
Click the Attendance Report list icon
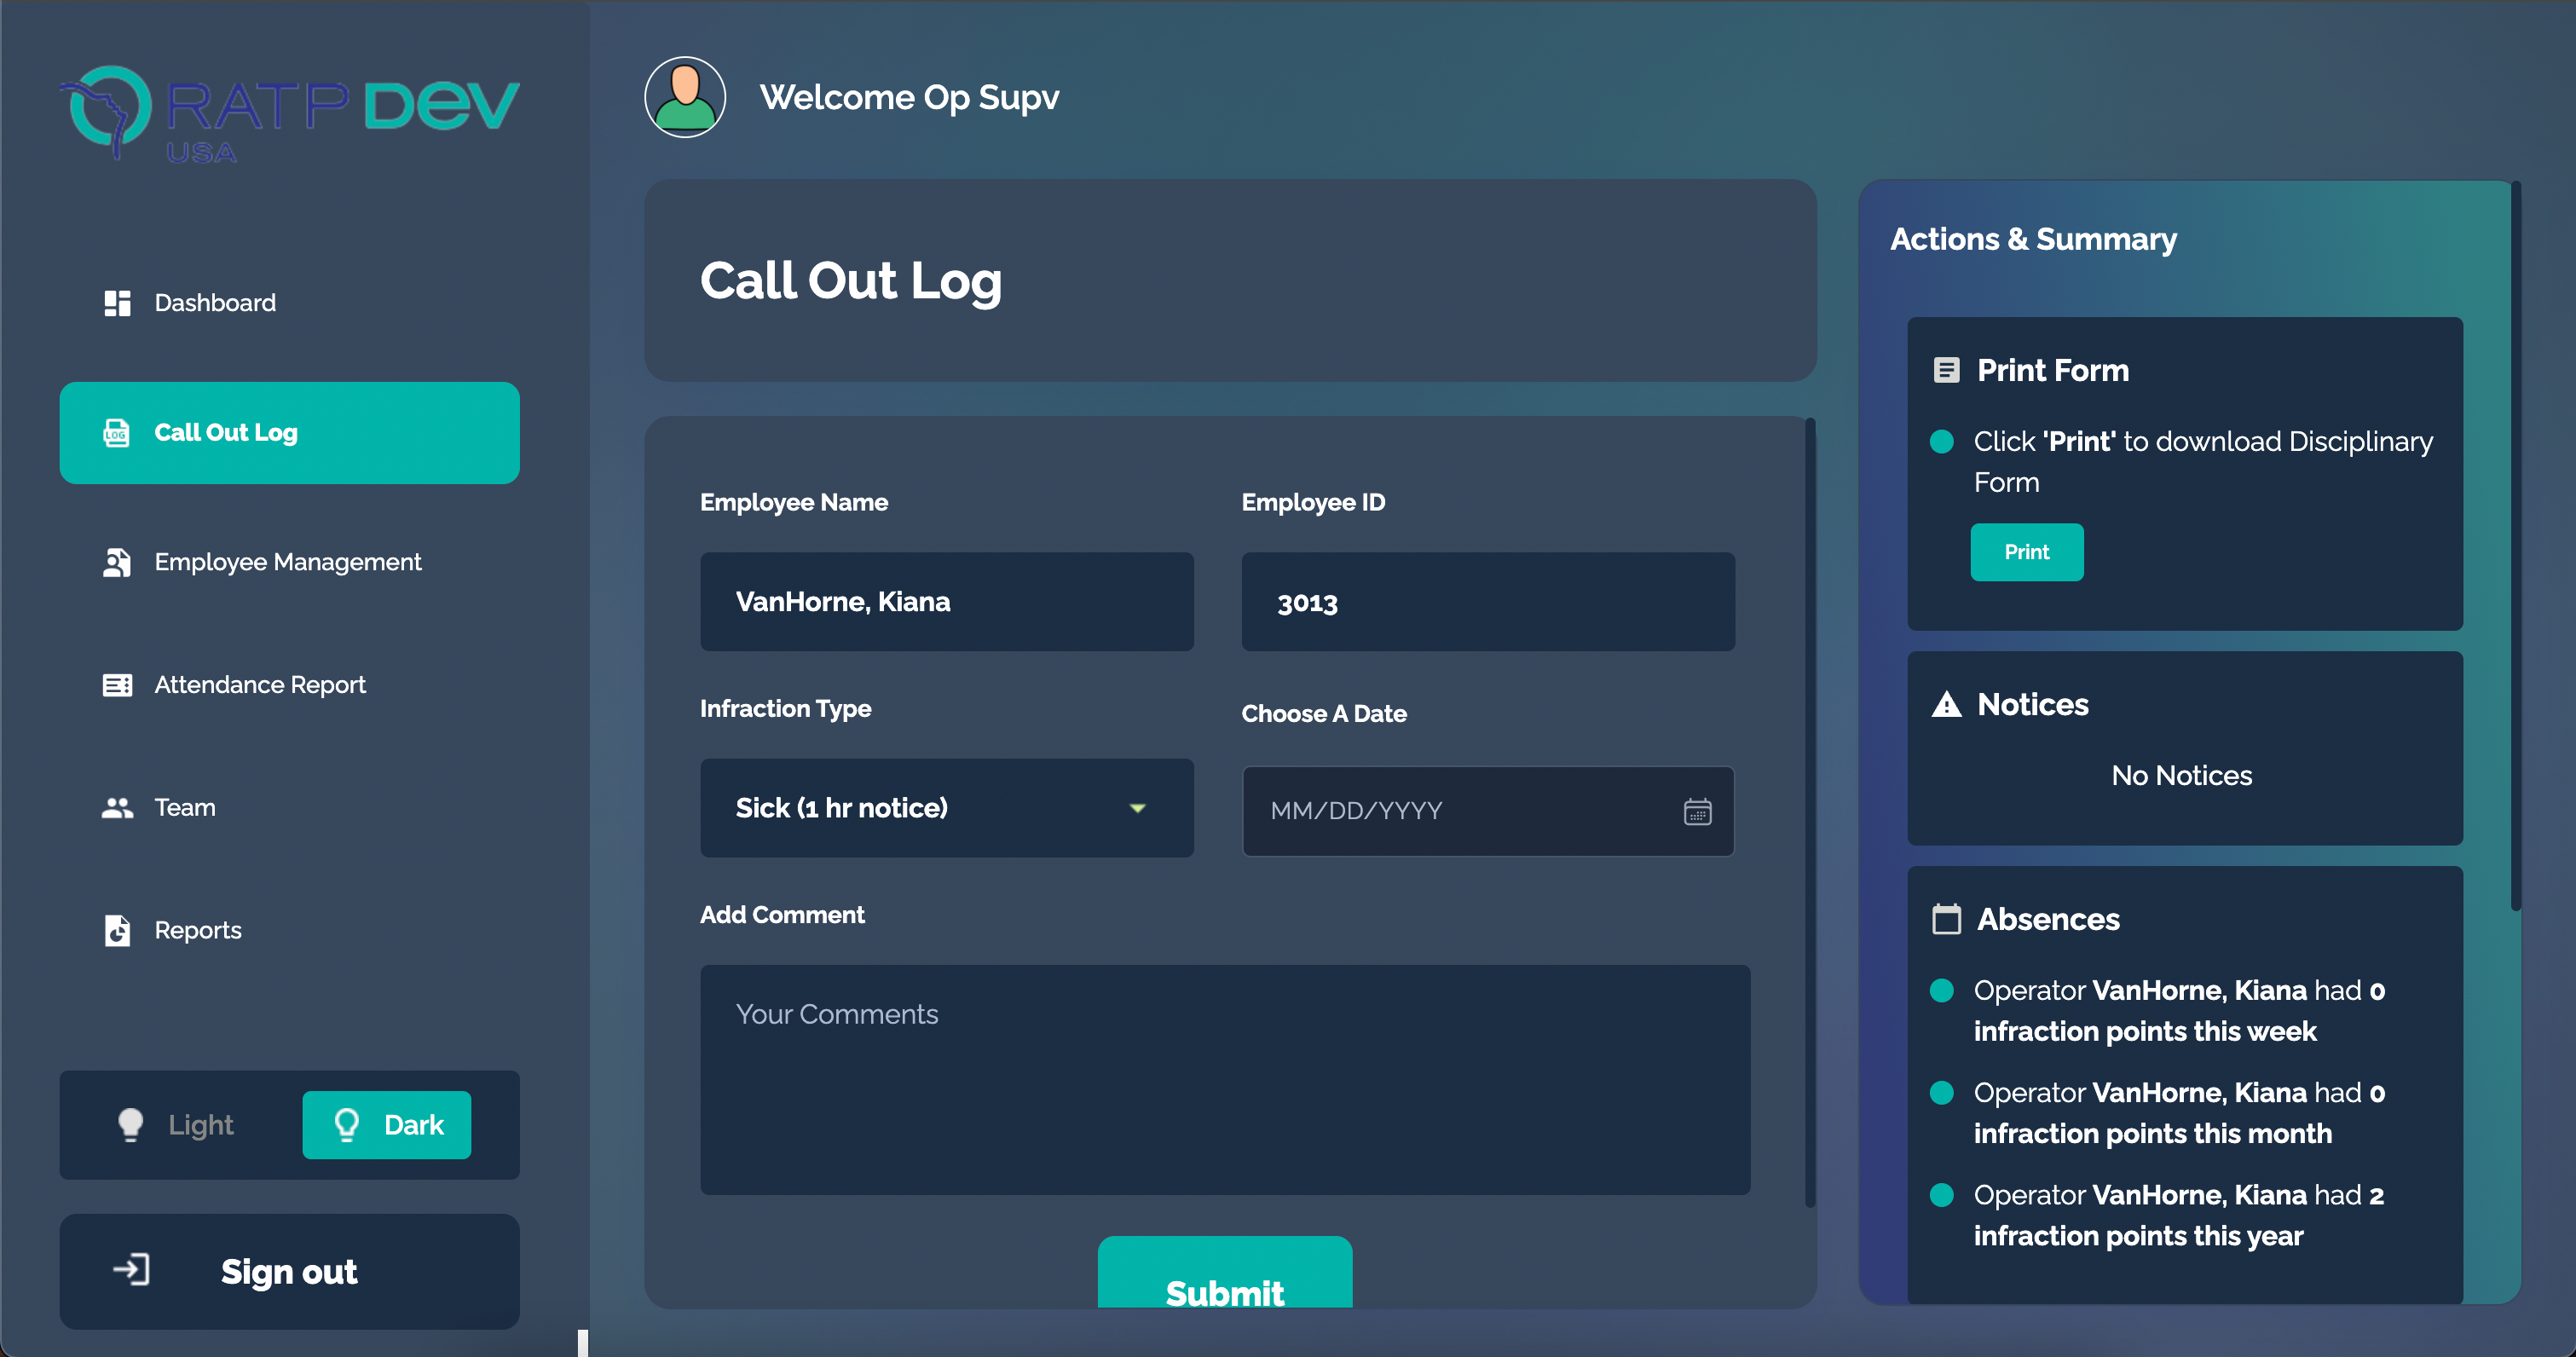click(117, 685)
